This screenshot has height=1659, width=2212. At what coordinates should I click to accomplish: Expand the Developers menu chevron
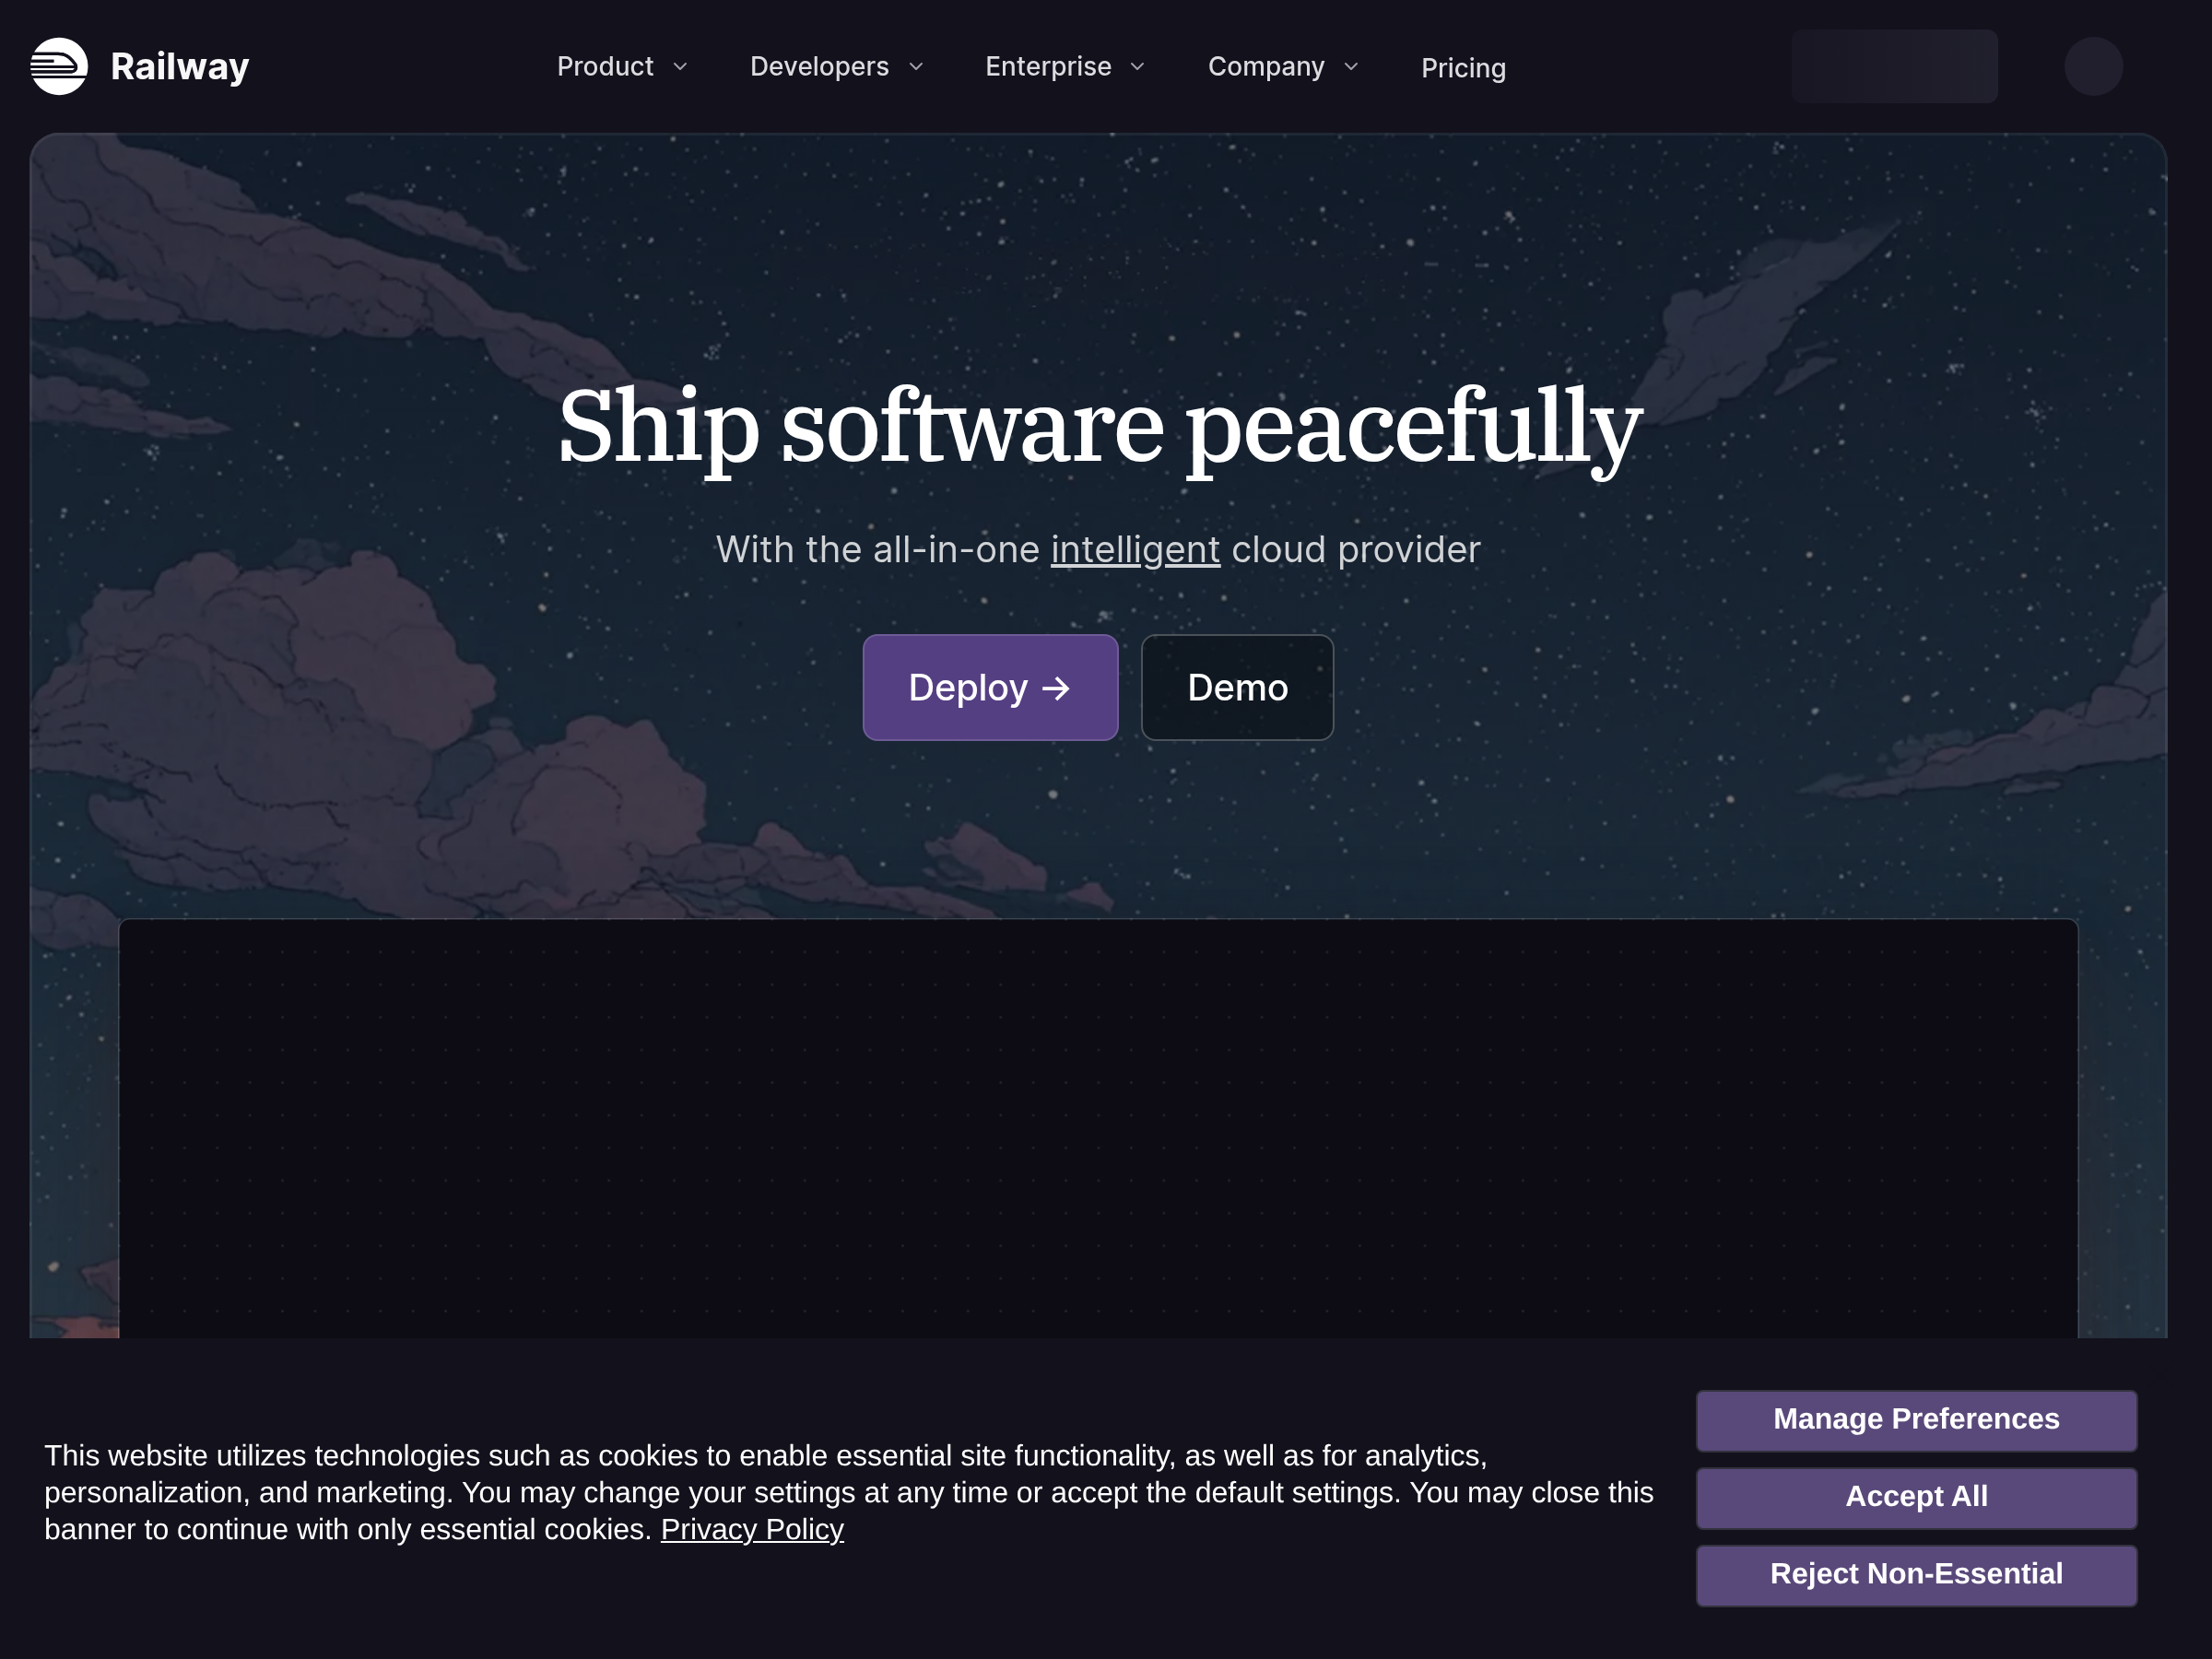[916, 67]
